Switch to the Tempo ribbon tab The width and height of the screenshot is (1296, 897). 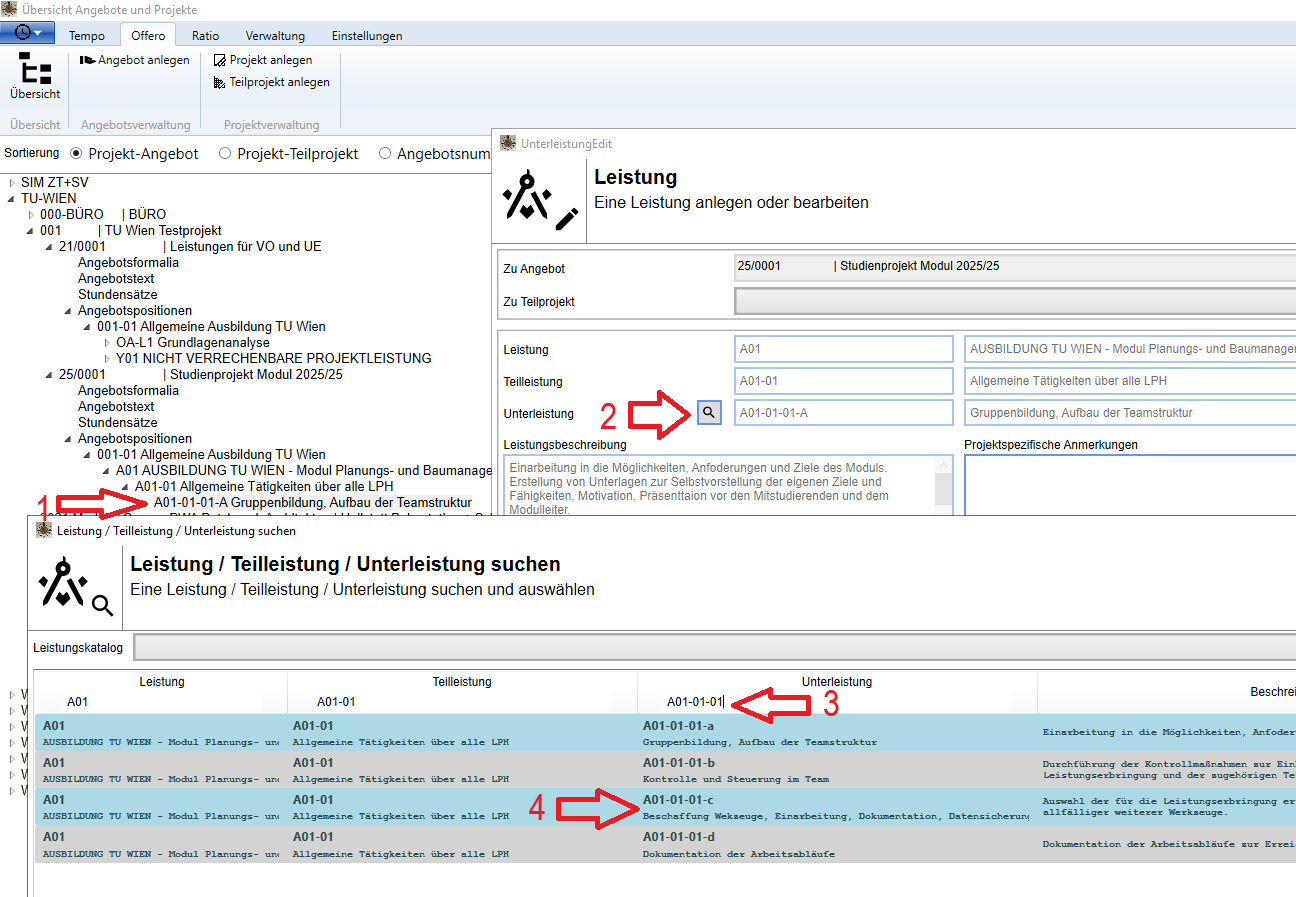point(86,36)
